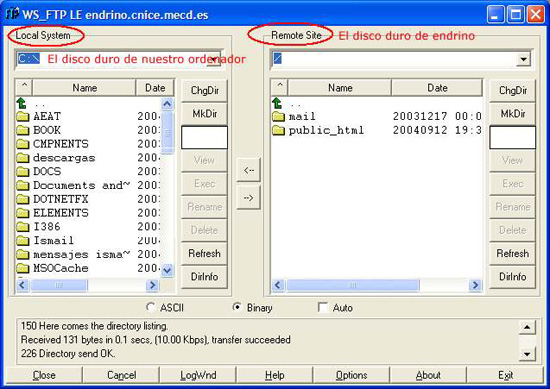Click the Exit button
This screenshot has height=389, width=550.
tap(505, 375)
